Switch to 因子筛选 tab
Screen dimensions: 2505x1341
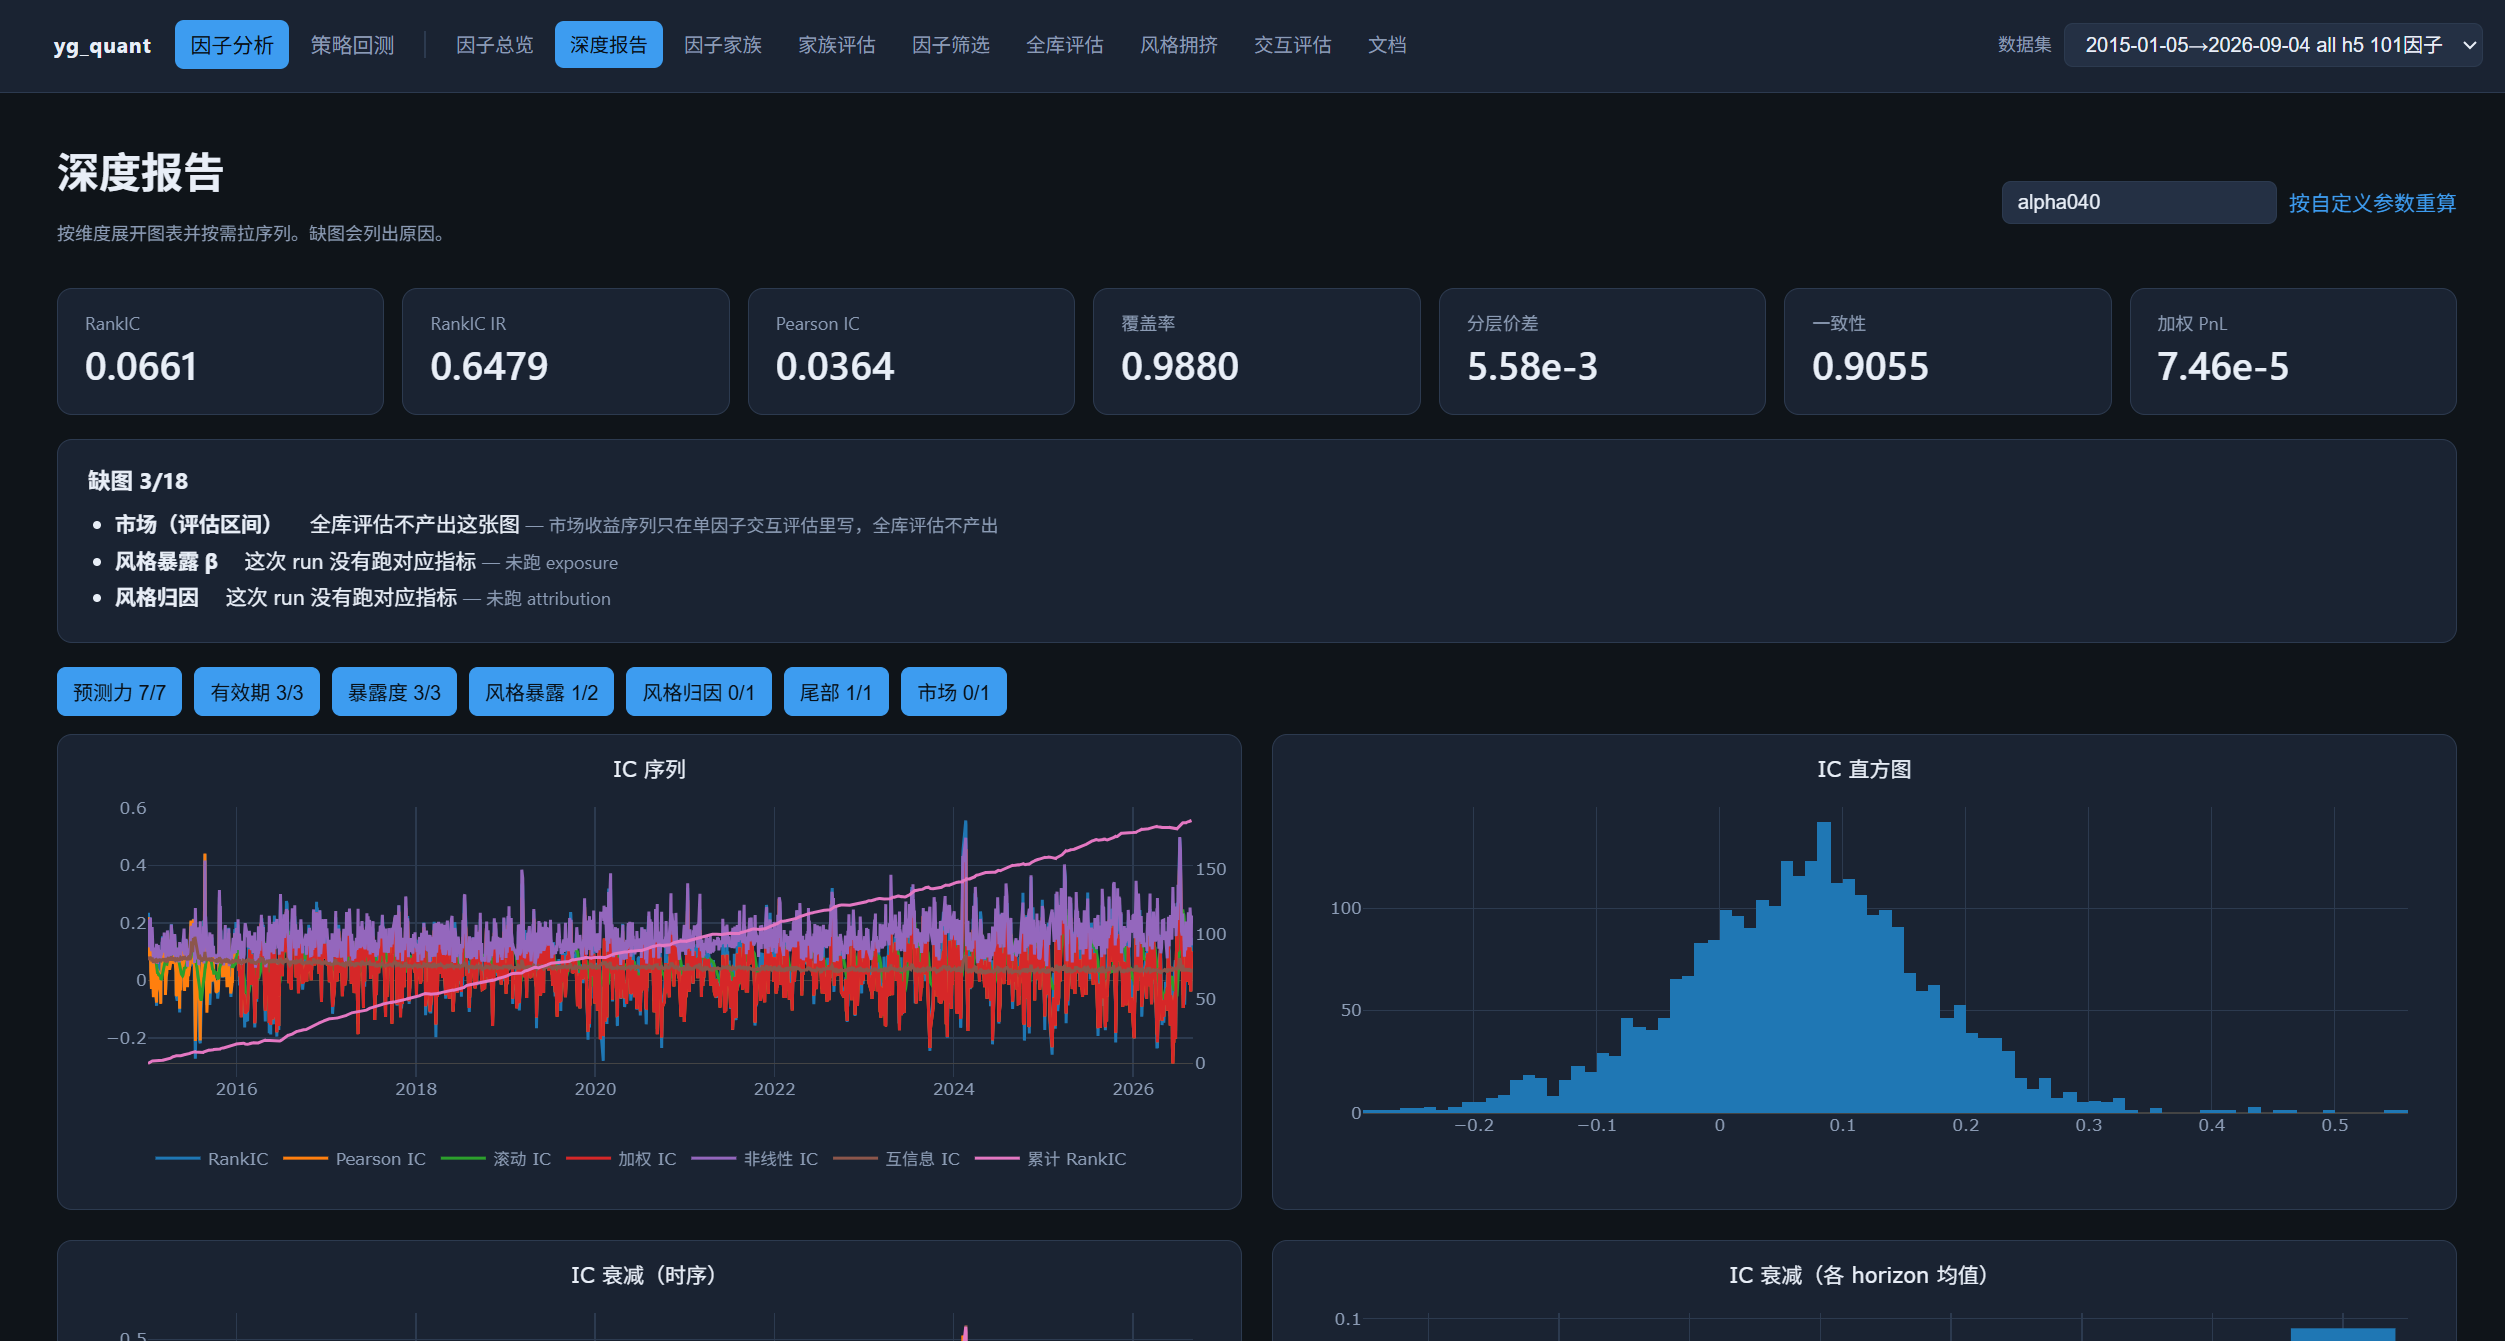[950, 45]
